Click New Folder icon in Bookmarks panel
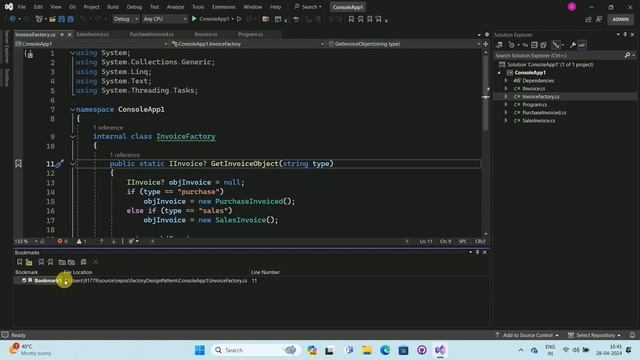 (x=29, y=262)
